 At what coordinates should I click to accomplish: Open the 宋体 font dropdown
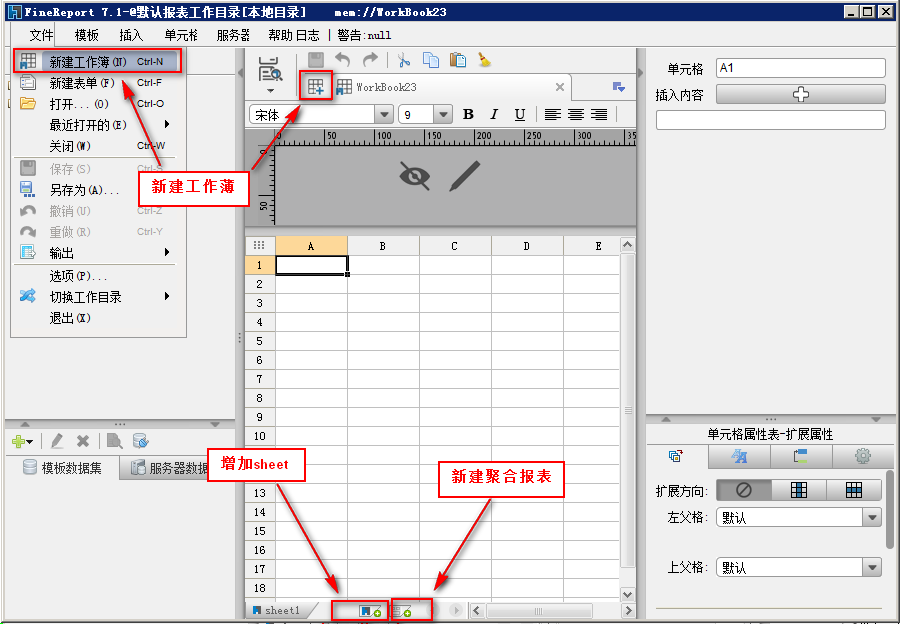tap(384, 115)
